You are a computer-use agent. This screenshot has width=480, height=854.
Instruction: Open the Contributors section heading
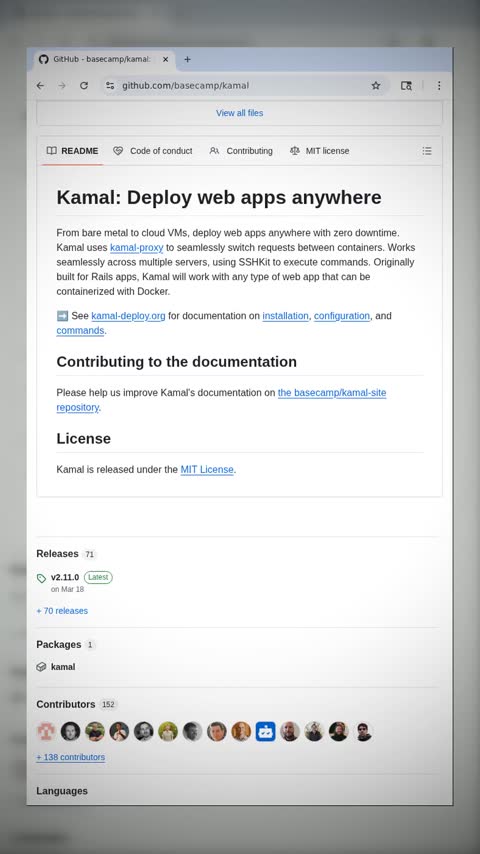pos(65,705)
